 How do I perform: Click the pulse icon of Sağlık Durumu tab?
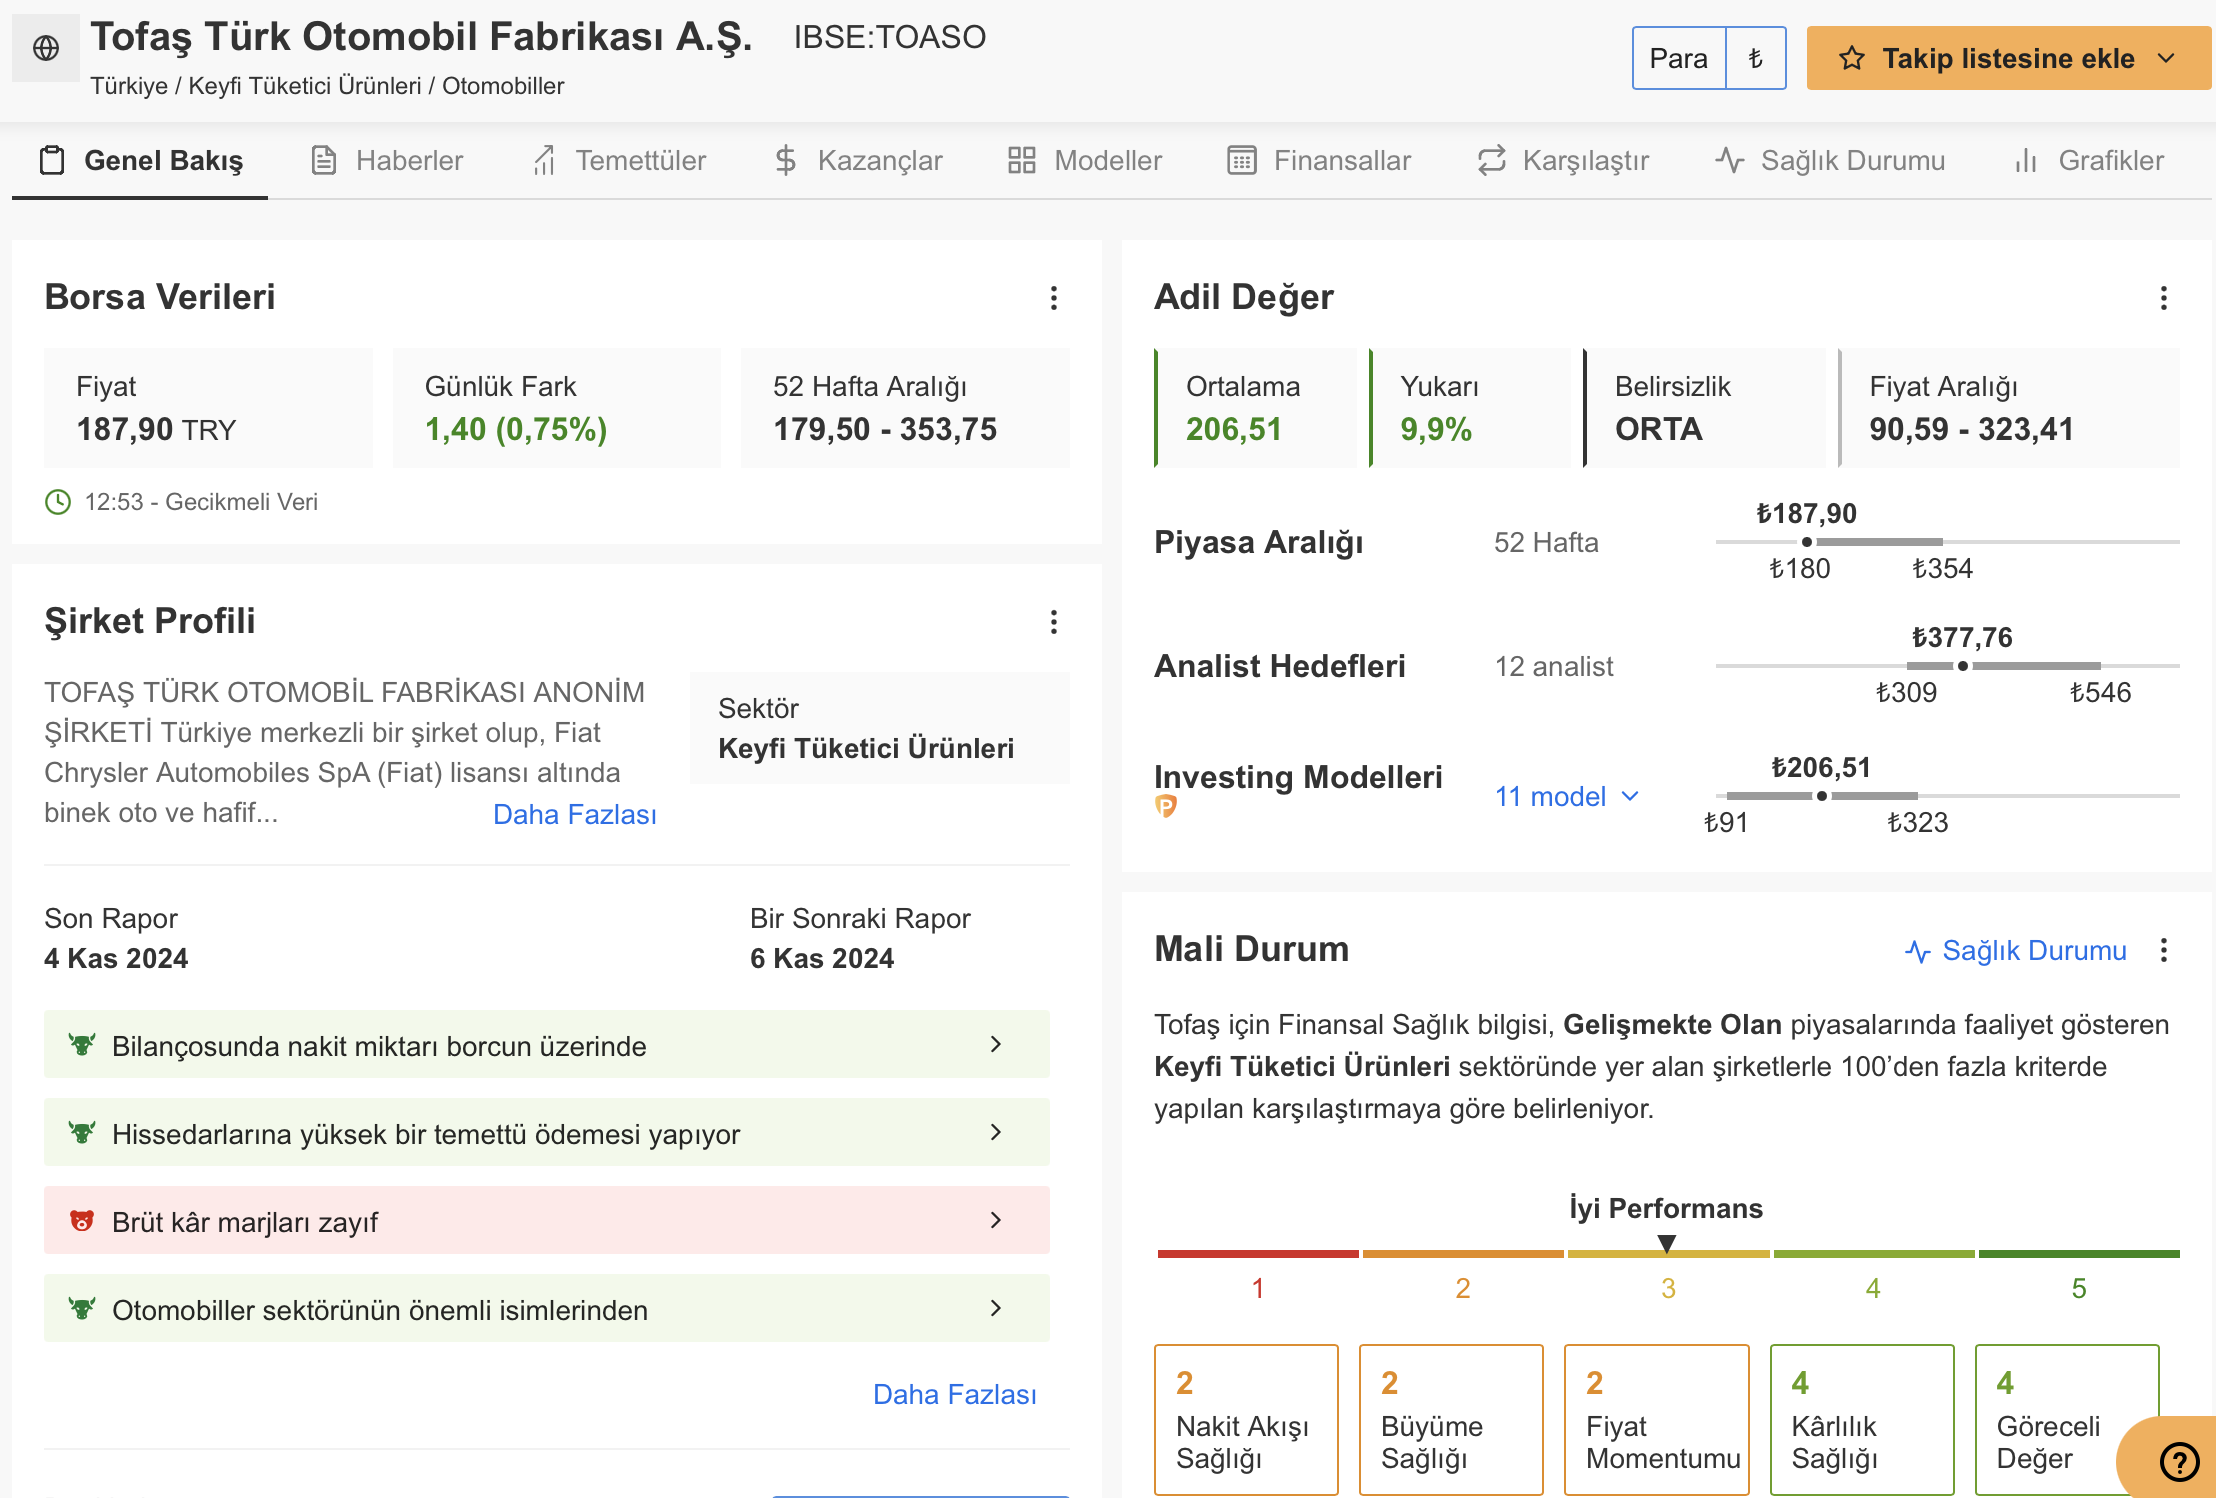[1729, 160]
